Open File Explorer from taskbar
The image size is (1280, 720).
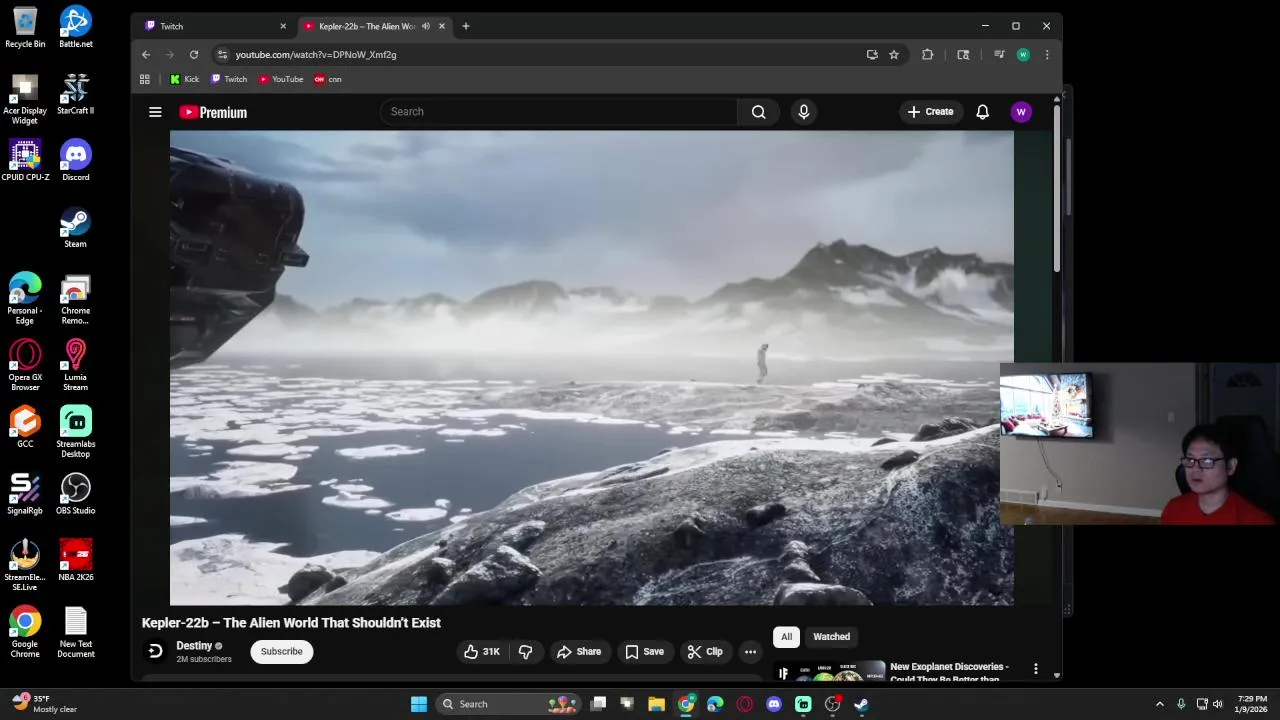(x=657, y=704)
